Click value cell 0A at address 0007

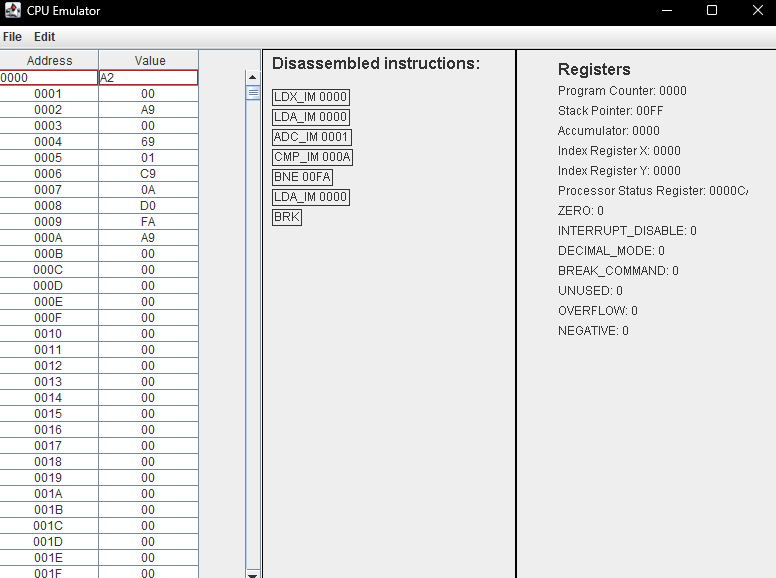click(x=148, y=190)
